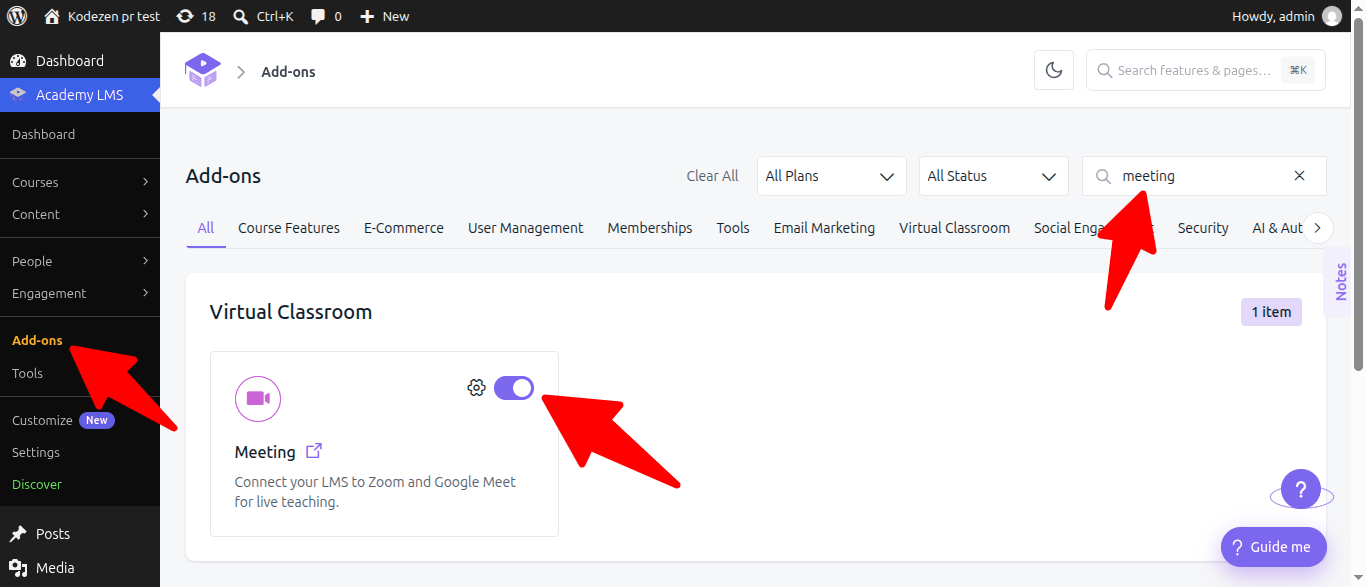This screenshot has height=587, width=1366.
Task: Click the Clear All filters link
Action: point(712,176)
